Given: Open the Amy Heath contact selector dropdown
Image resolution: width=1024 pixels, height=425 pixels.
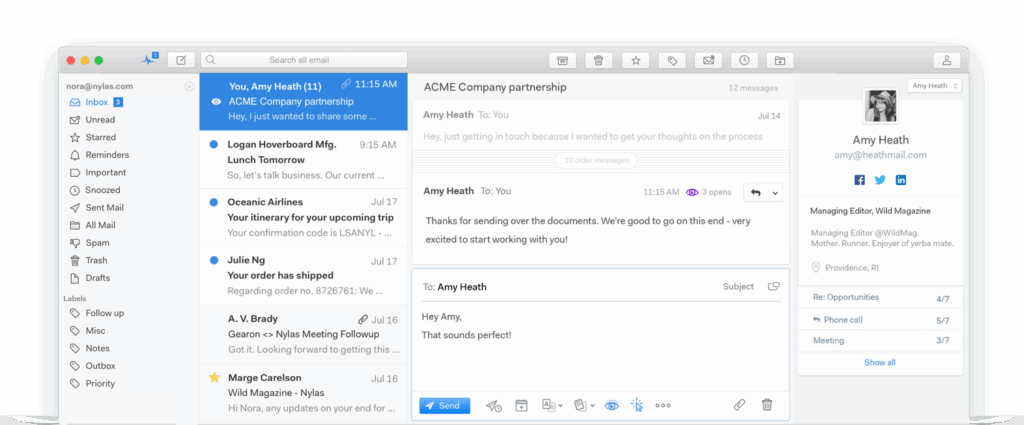Looking at the screenshot, I should (x=934, y=86).
